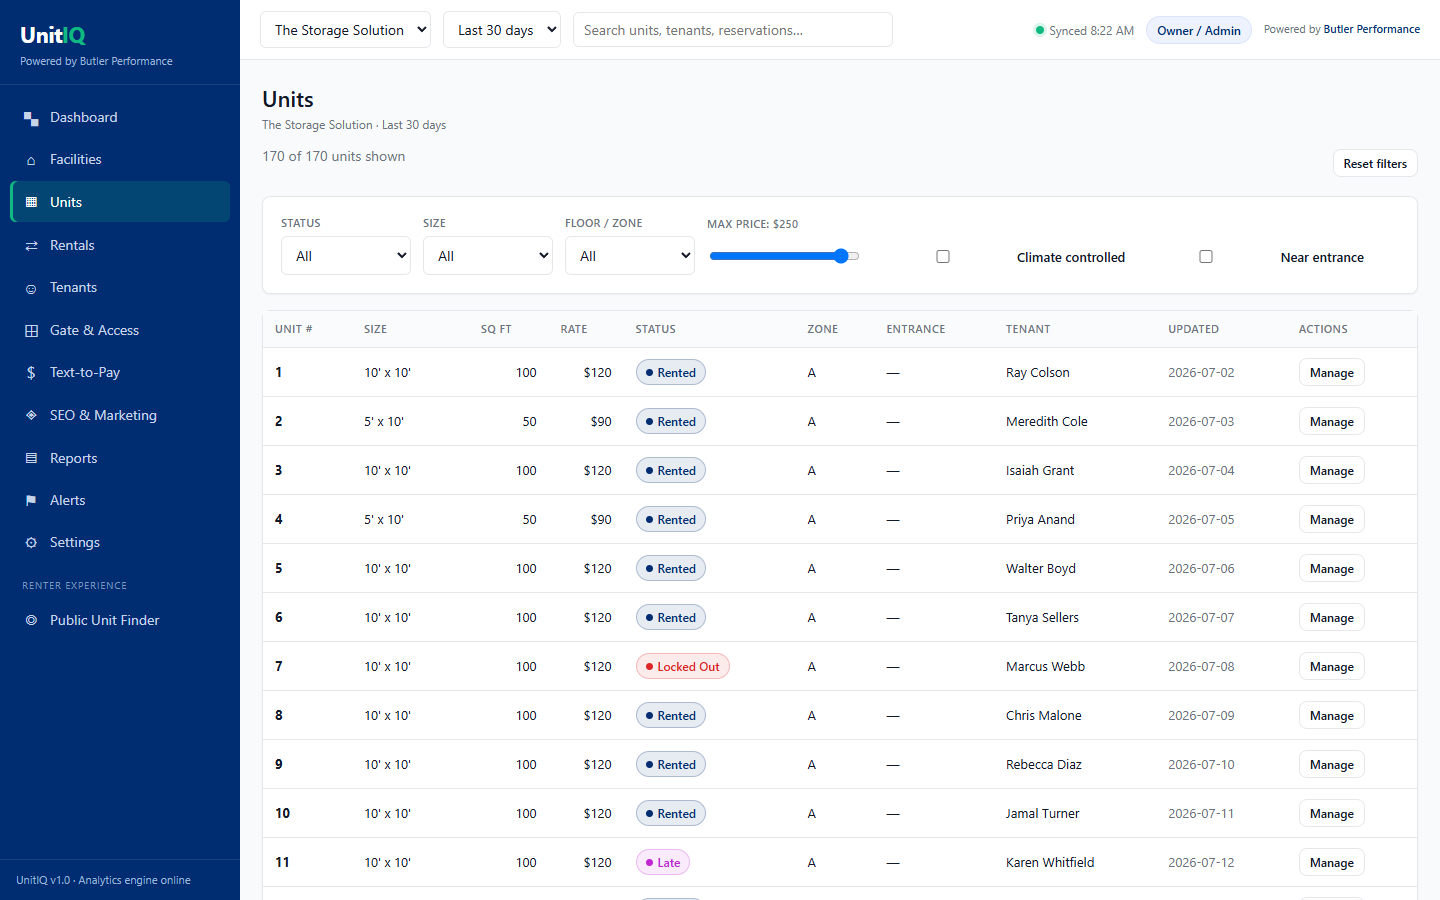Click Manage for Priya Anand's unit
Viewport: 1440px width, 900px height.
(1332, 520)
